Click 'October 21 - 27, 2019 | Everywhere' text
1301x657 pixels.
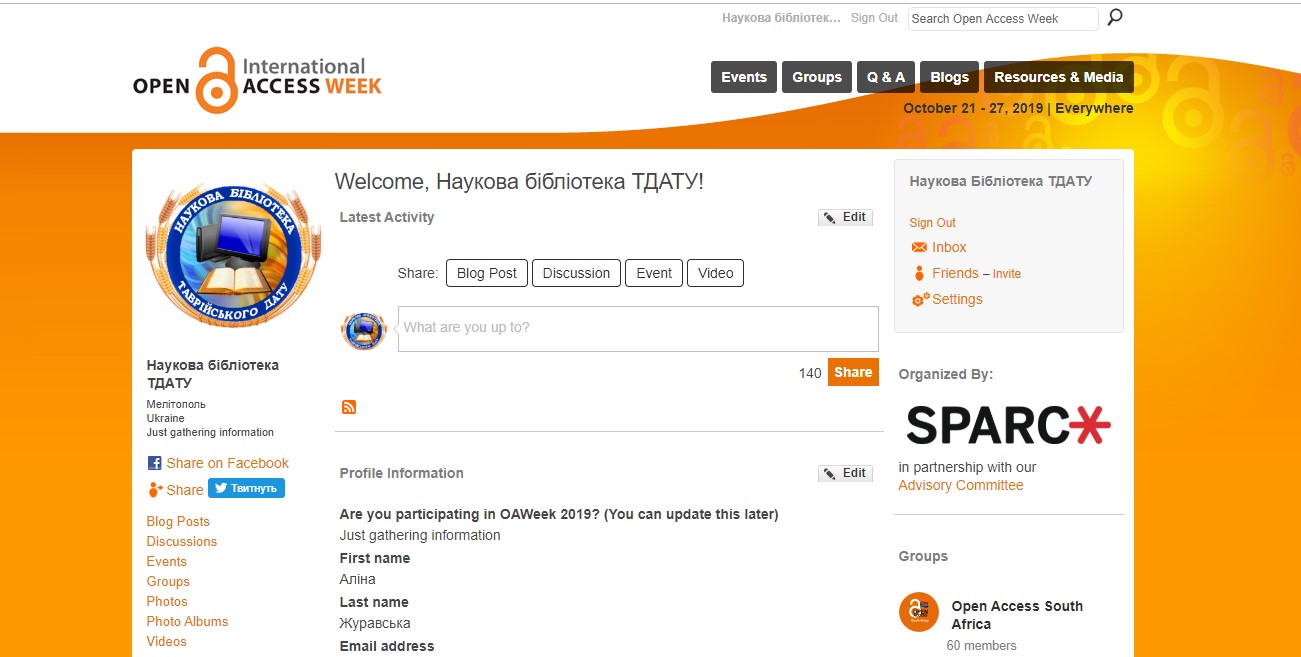point(1018,108)
